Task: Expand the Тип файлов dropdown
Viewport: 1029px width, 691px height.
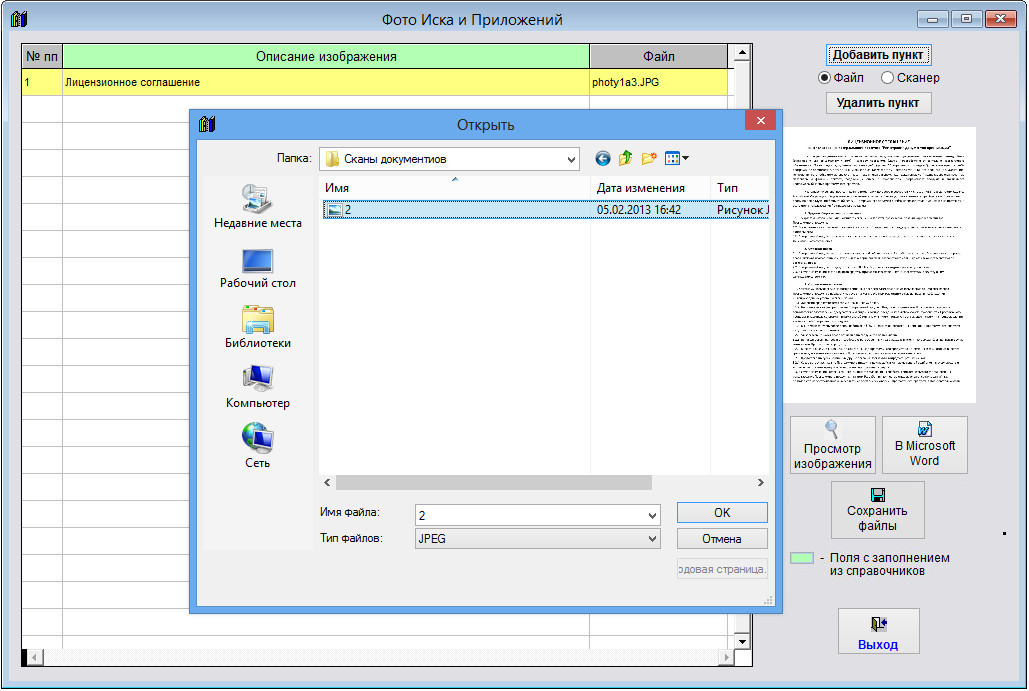Action: 652,539
